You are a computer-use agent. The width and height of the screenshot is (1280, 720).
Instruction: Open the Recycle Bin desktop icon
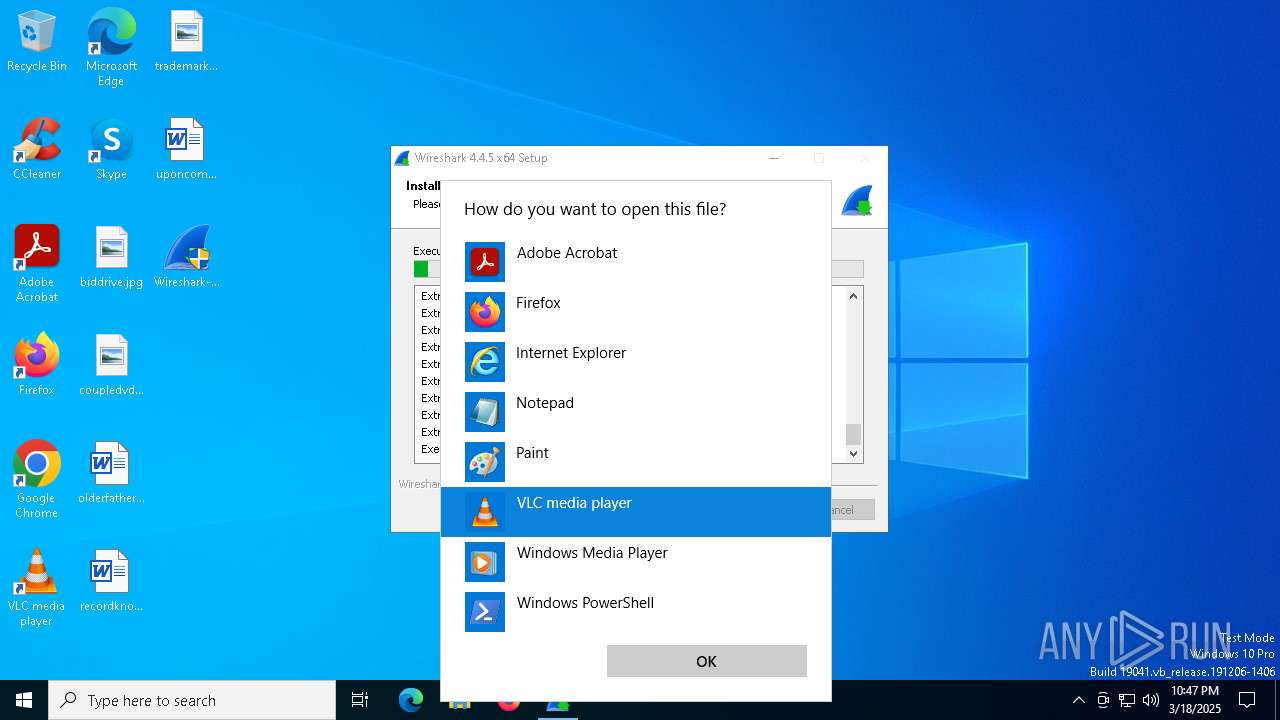coord(37,42)
